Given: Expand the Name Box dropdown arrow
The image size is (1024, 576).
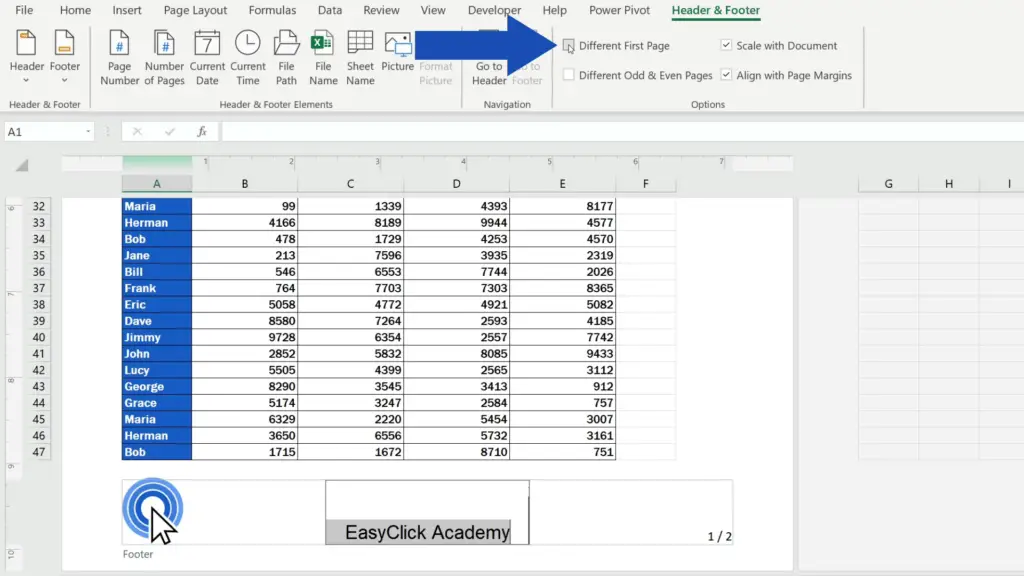Looking at the screenshot, I should [x=89, y=132].
